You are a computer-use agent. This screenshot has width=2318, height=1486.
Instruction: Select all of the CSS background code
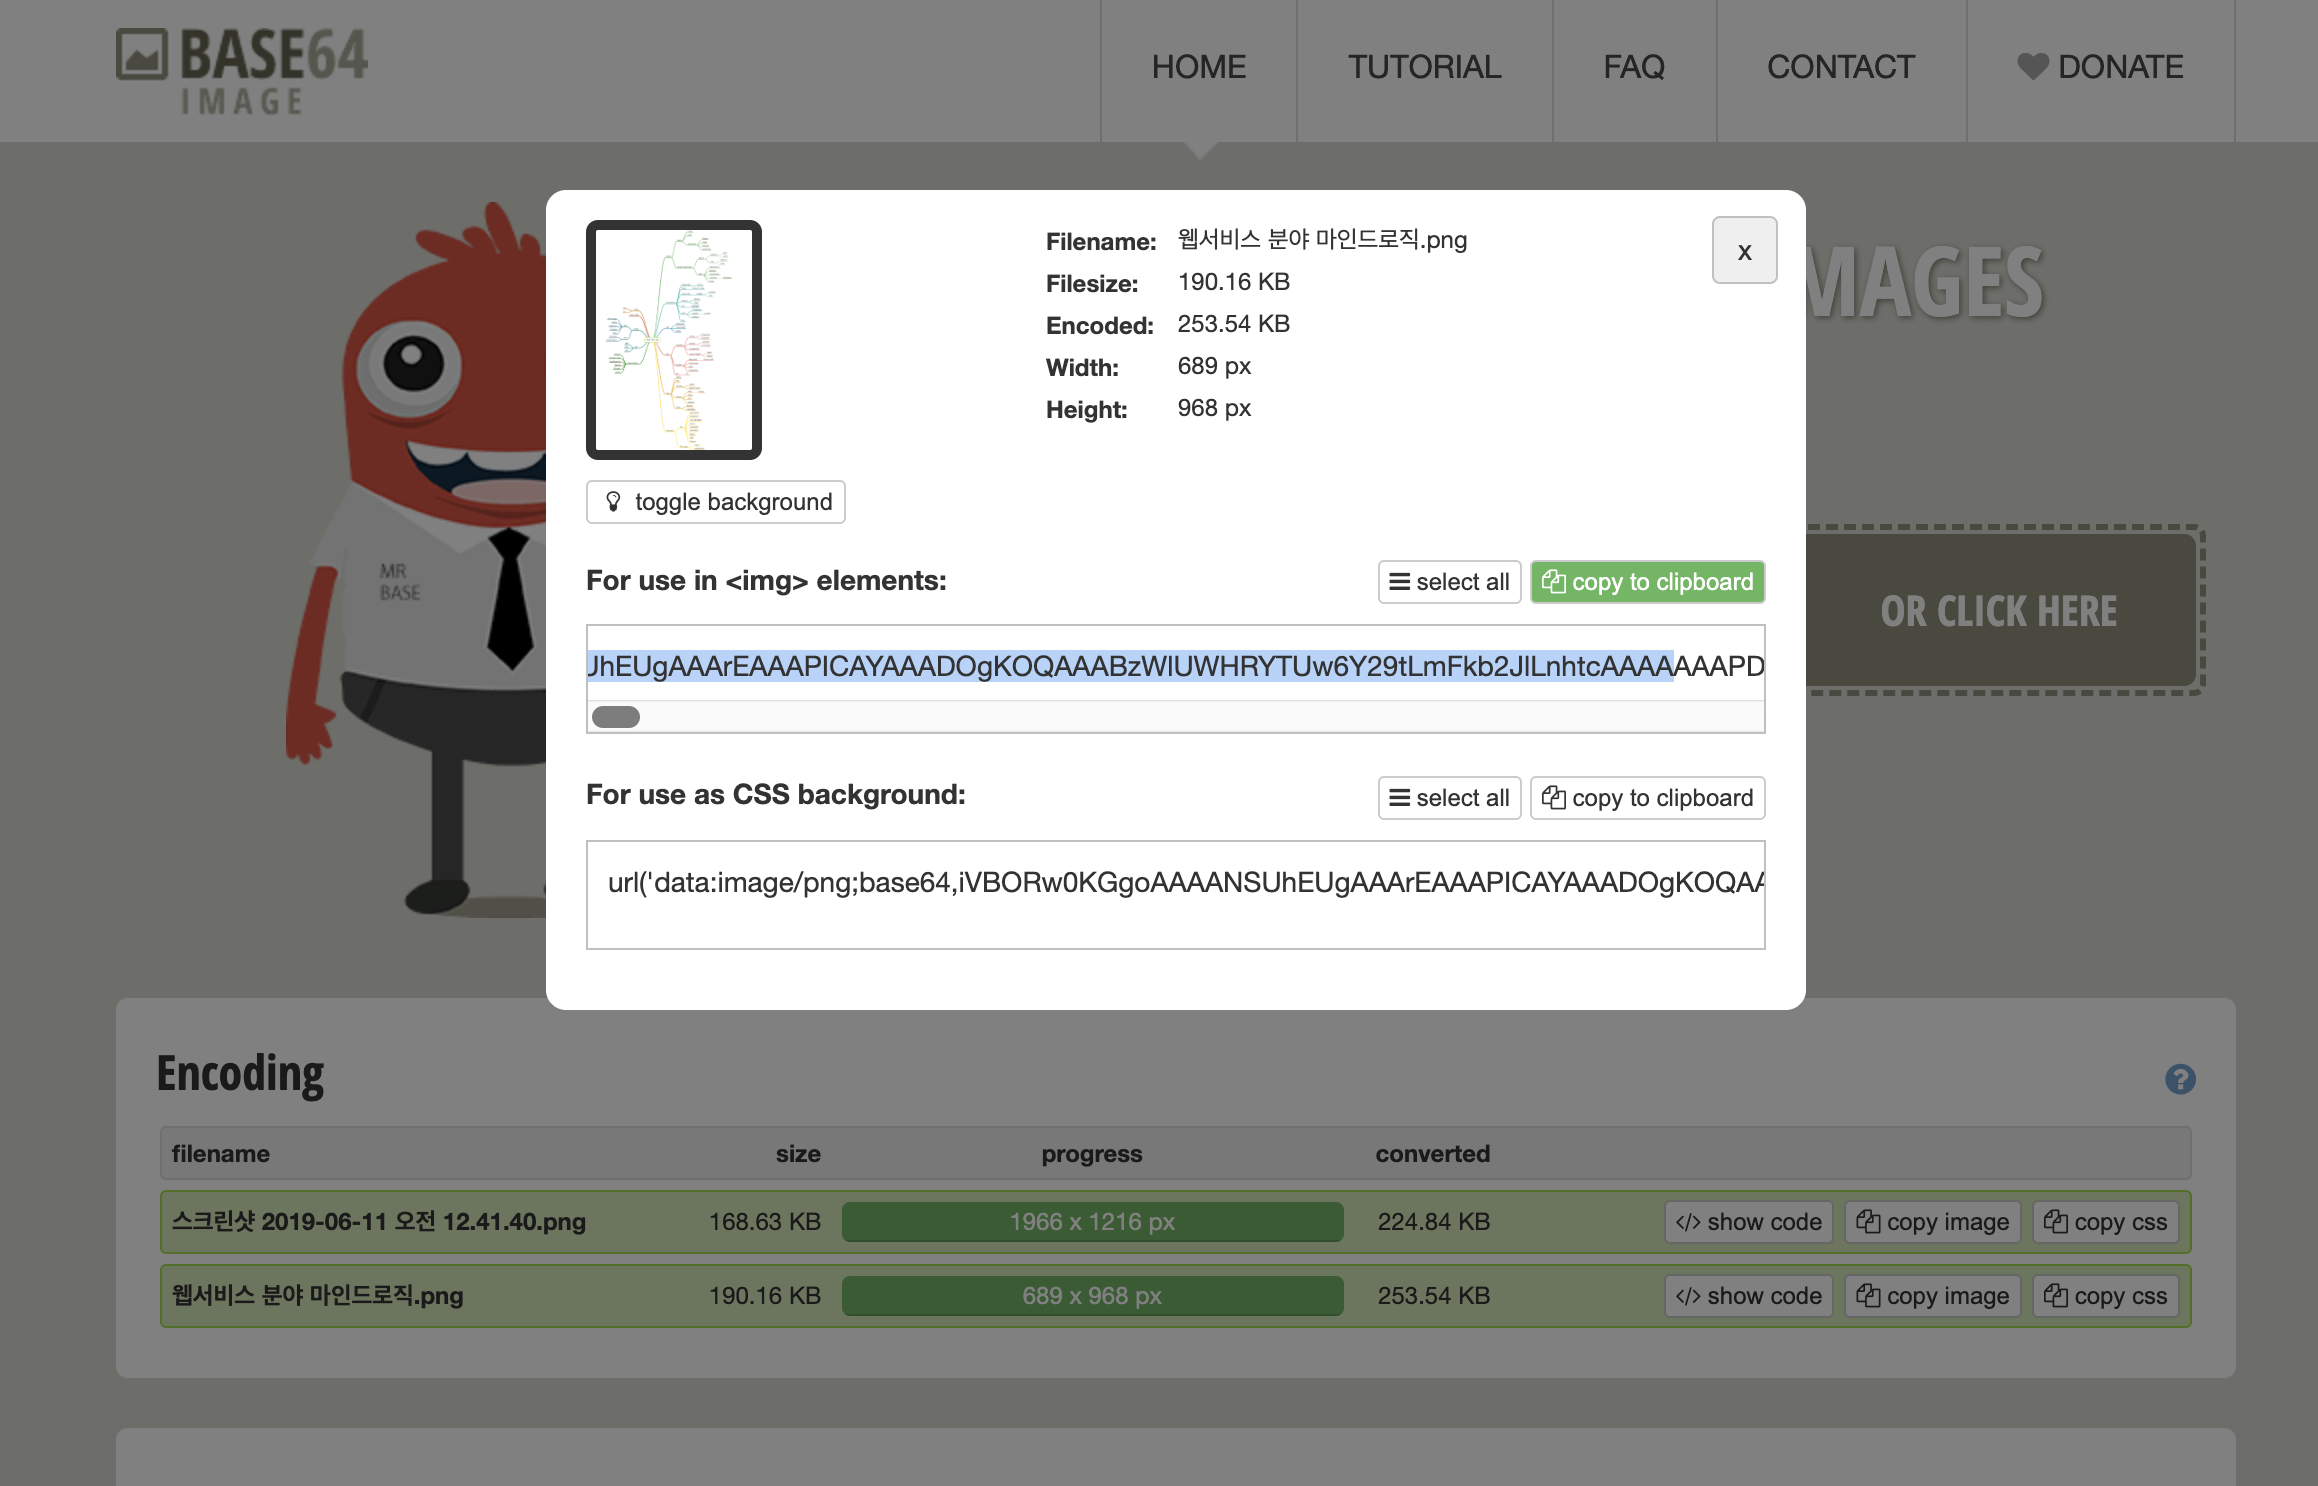(x=1449, y=798)
